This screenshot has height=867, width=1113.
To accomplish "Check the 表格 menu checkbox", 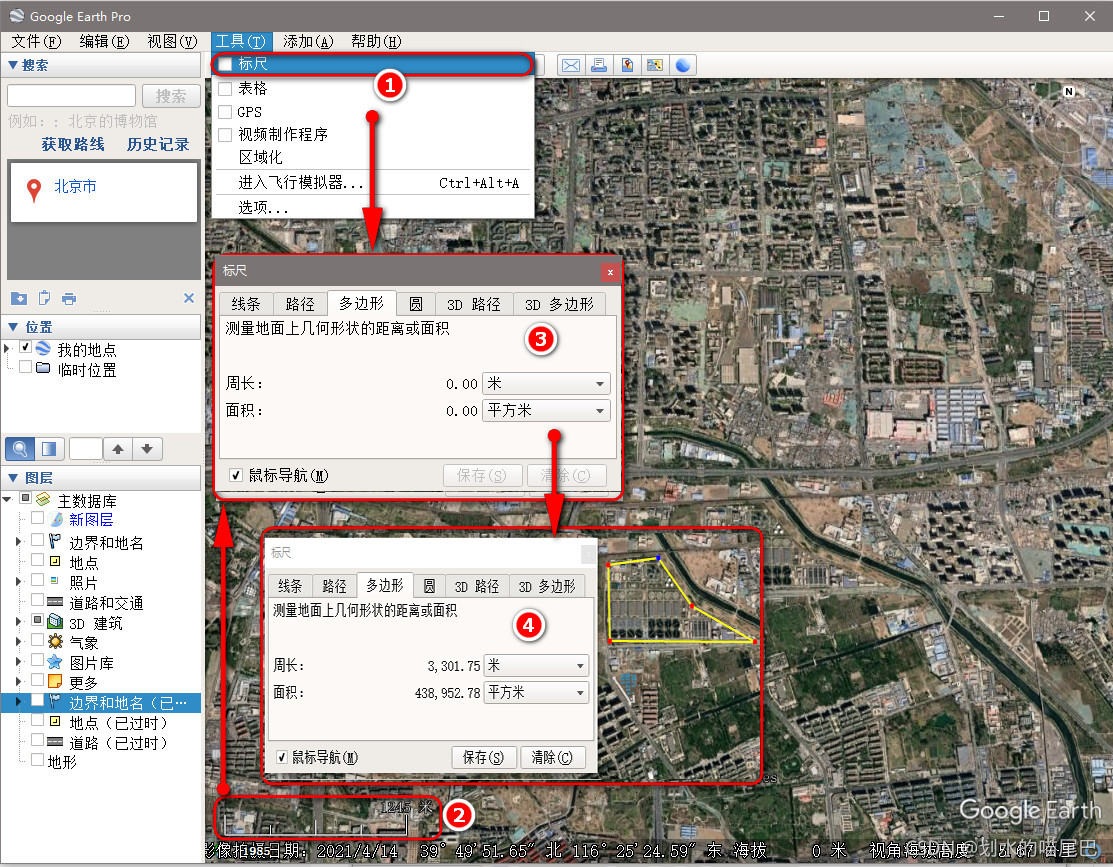I will pos(225,89).
